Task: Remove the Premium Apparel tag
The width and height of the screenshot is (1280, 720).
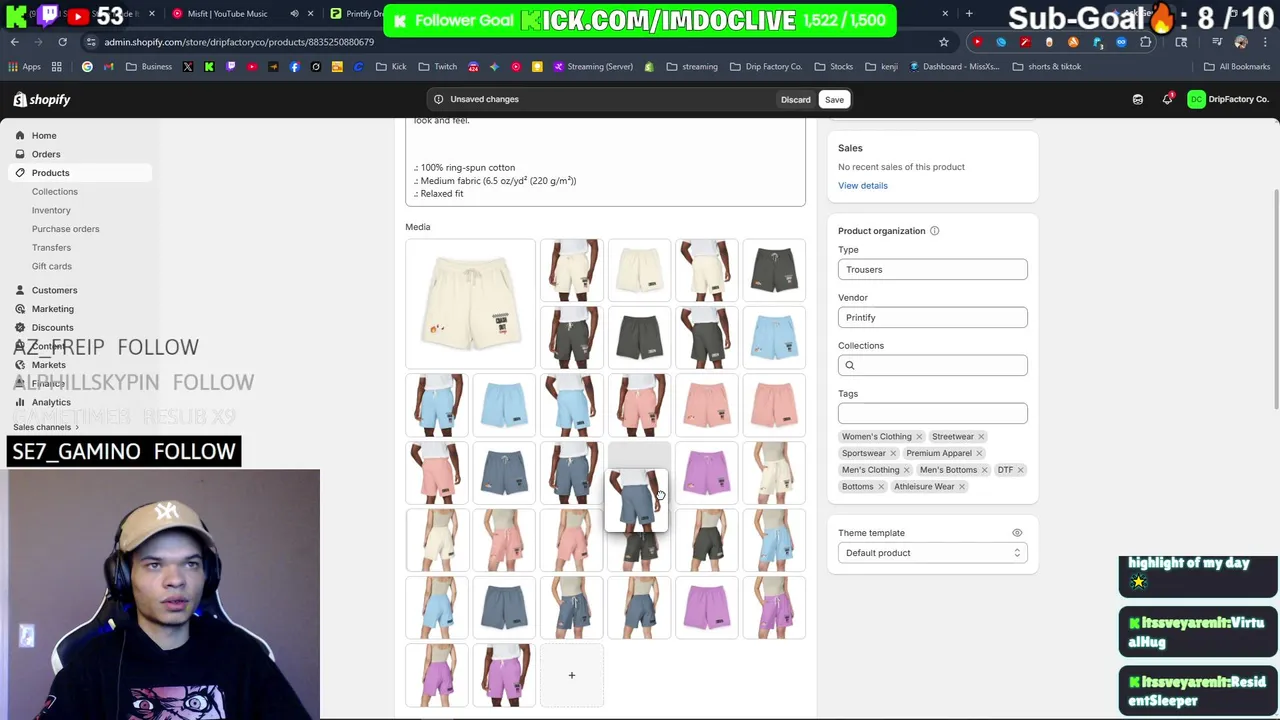Action: [979, 453]
